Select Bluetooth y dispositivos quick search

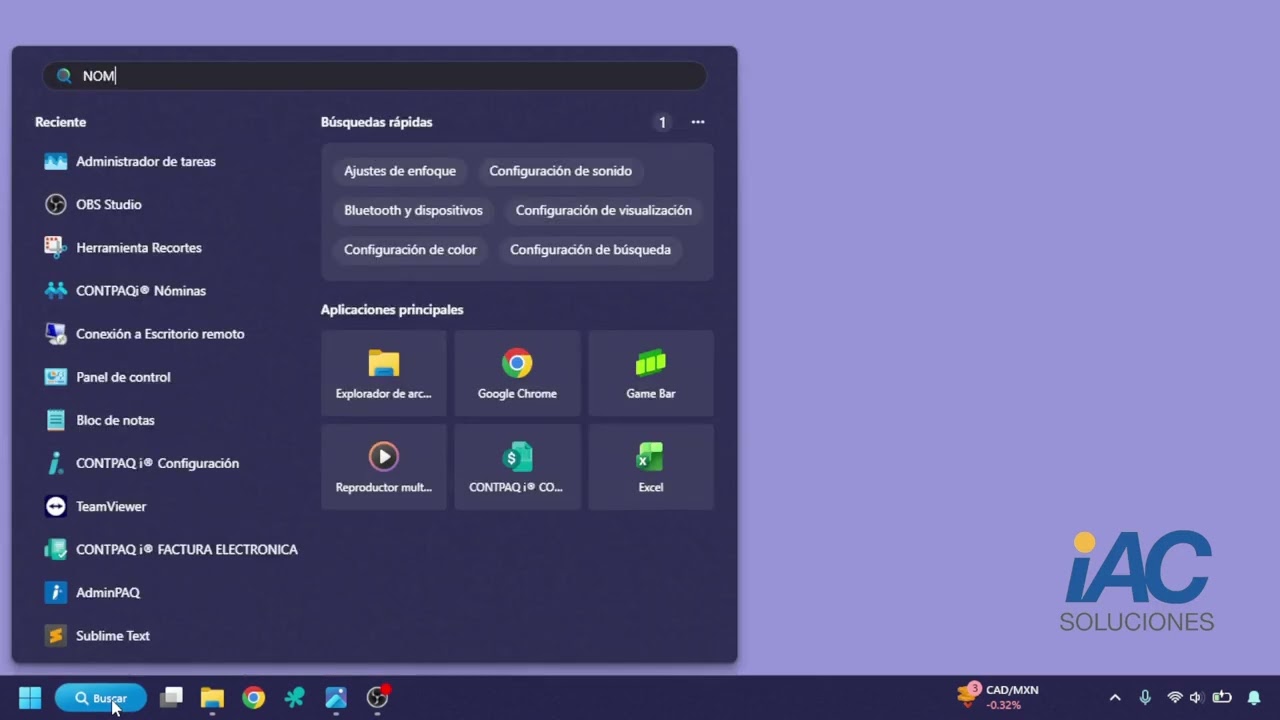(413, 210)
